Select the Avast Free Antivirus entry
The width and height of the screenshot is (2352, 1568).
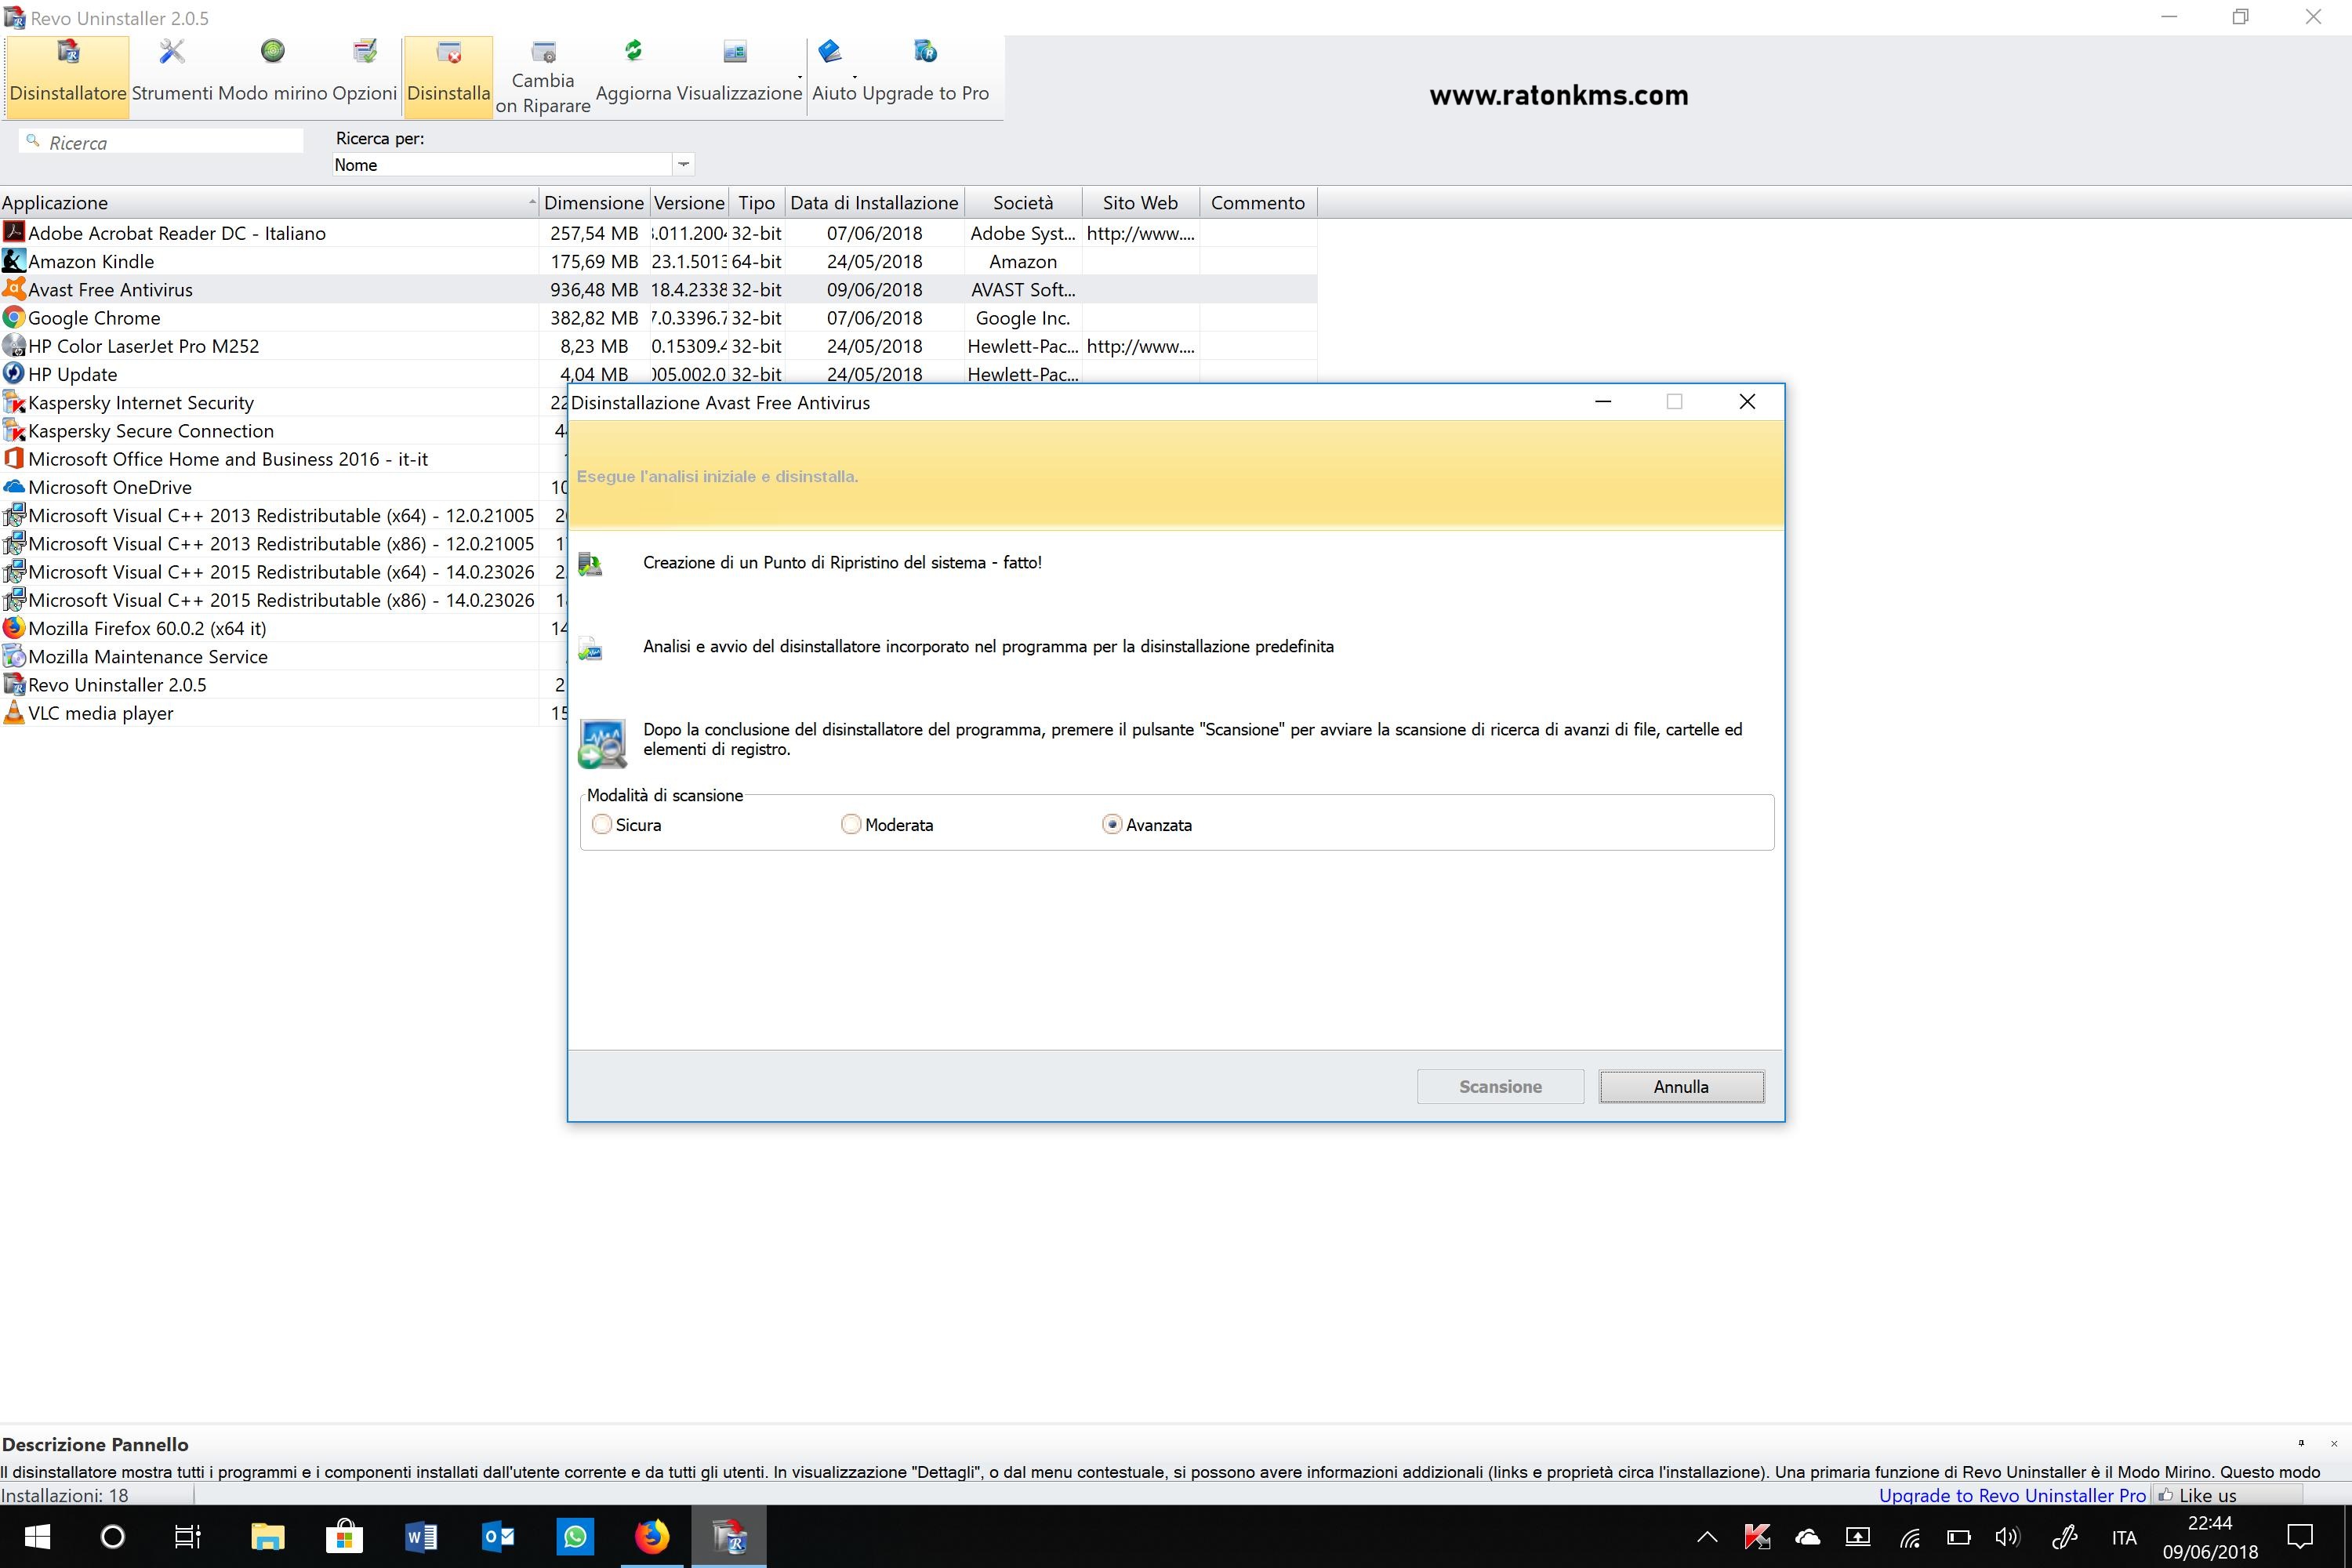point(658,289)
